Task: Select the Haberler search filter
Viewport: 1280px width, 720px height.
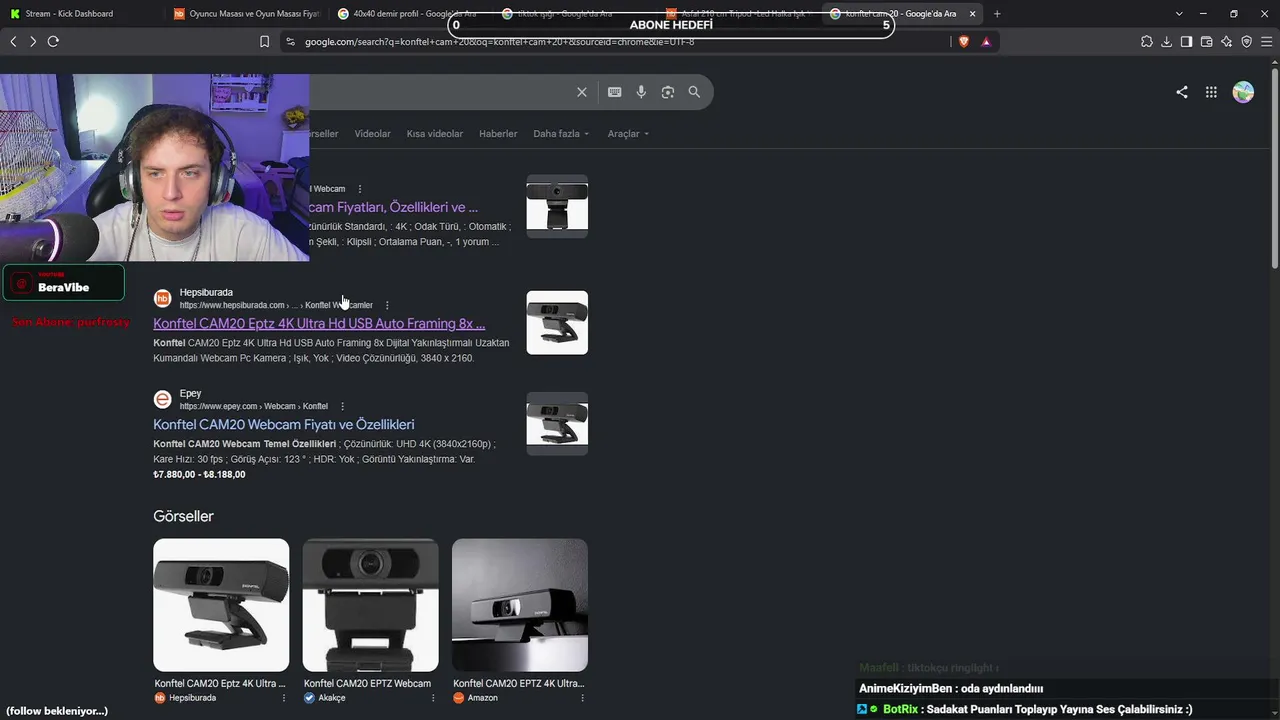Action: tap(498, 134)
